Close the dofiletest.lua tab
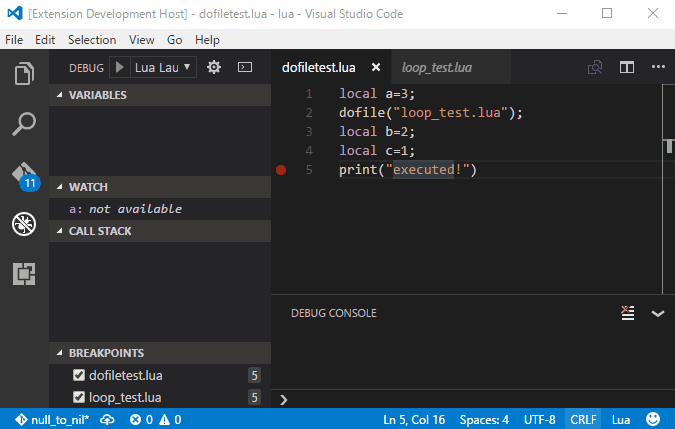The image size is (675, 429). tap(376, 67)
